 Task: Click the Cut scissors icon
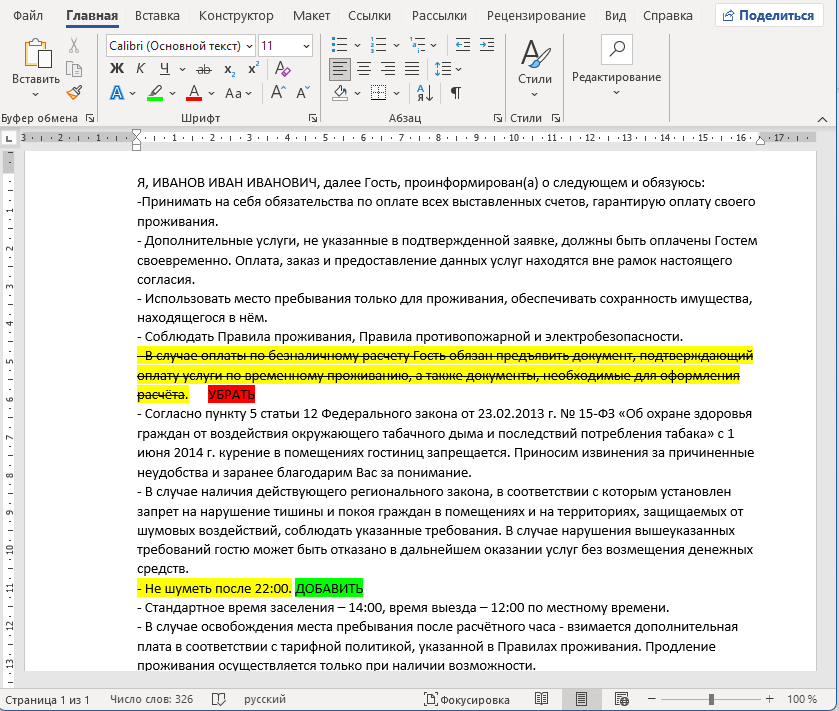point(74,45)
